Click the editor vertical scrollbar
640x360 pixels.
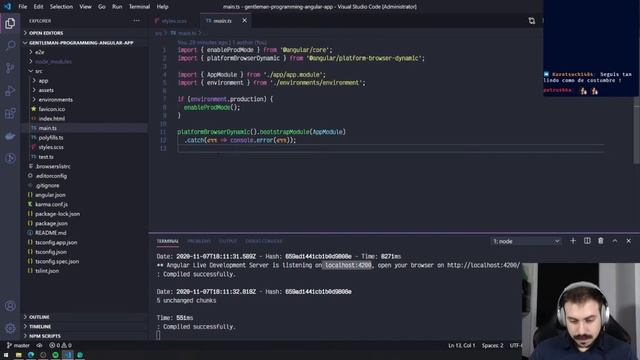(x=637, y=131)
